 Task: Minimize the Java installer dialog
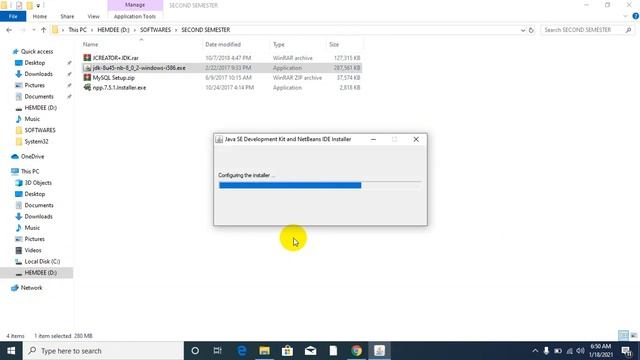click(373, 139)
